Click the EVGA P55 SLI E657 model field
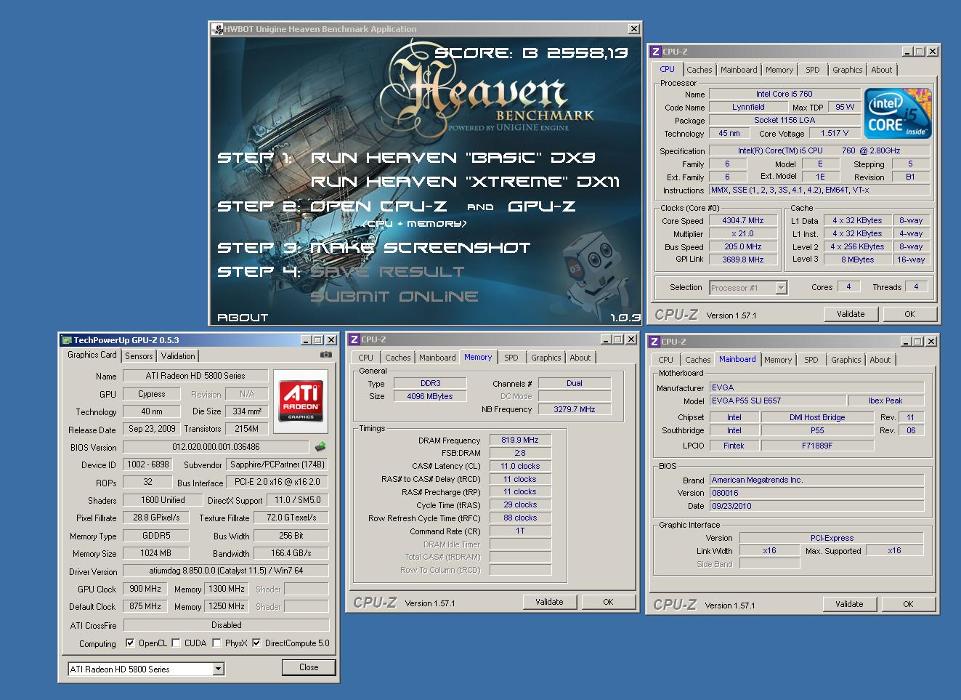This screenshot has height=700, width=961. 777,401
